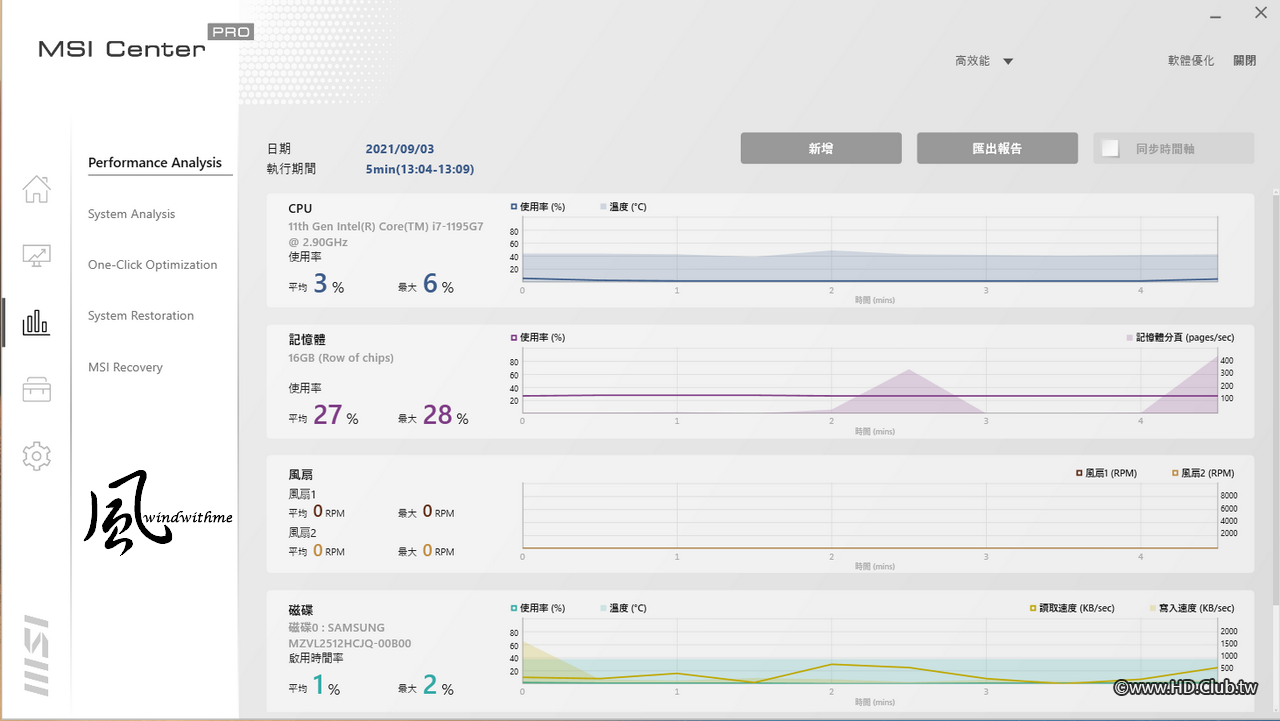Image resolution: width=1280 pixels, height=721 pixels.
Task: Click the 風扇1 label in fan panel
Action: point(302,494)
